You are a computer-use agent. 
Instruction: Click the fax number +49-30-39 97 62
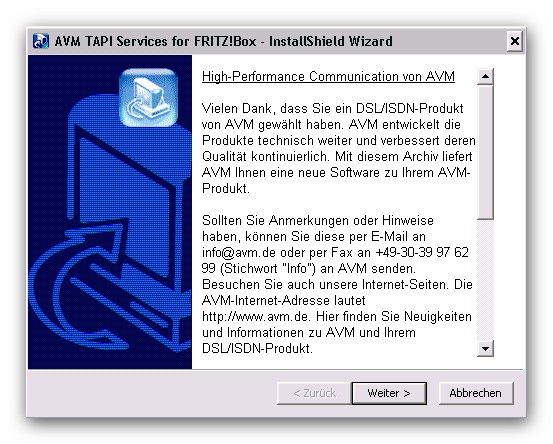coord(422,253)
